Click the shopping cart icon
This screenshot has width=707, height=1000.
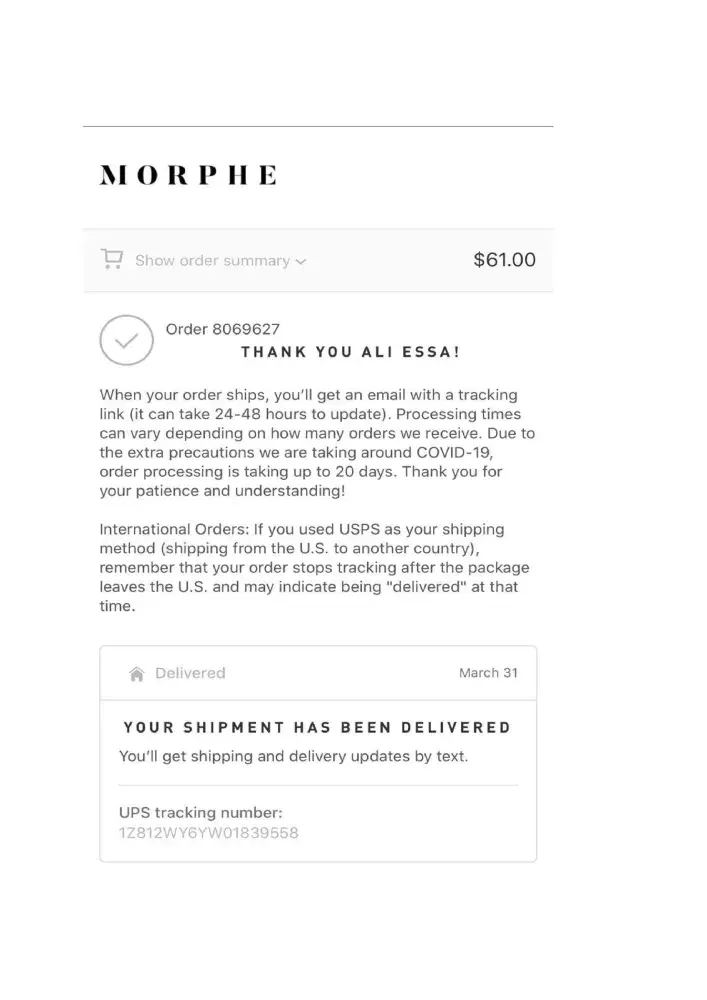pyautogui.click(x=112, y=260)
